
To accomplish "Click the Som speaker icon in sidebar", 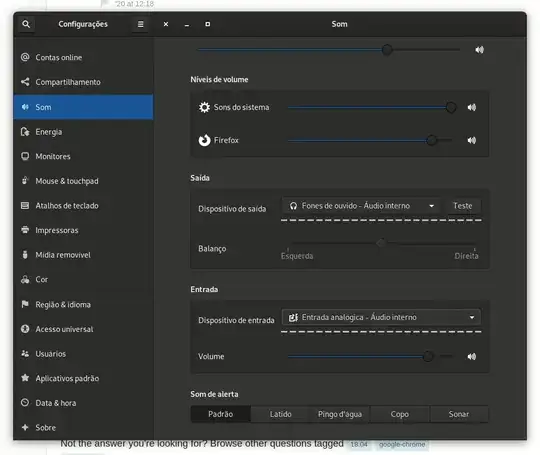I will [25, 107].
